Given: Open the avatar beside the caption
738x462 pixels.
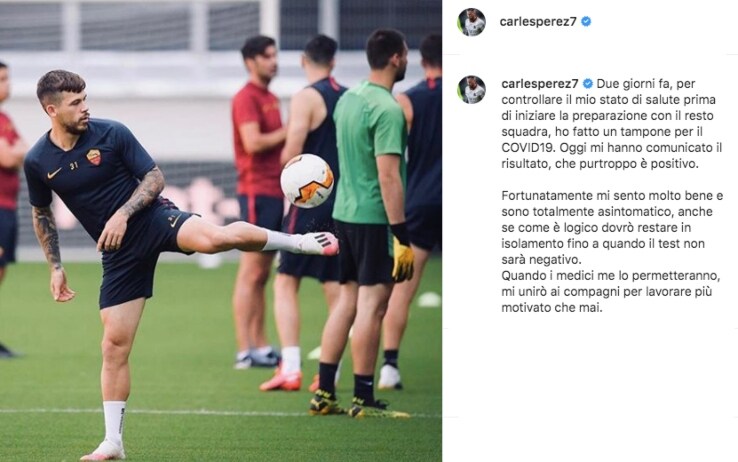Looking at the screenshot, I should [472, 90].
